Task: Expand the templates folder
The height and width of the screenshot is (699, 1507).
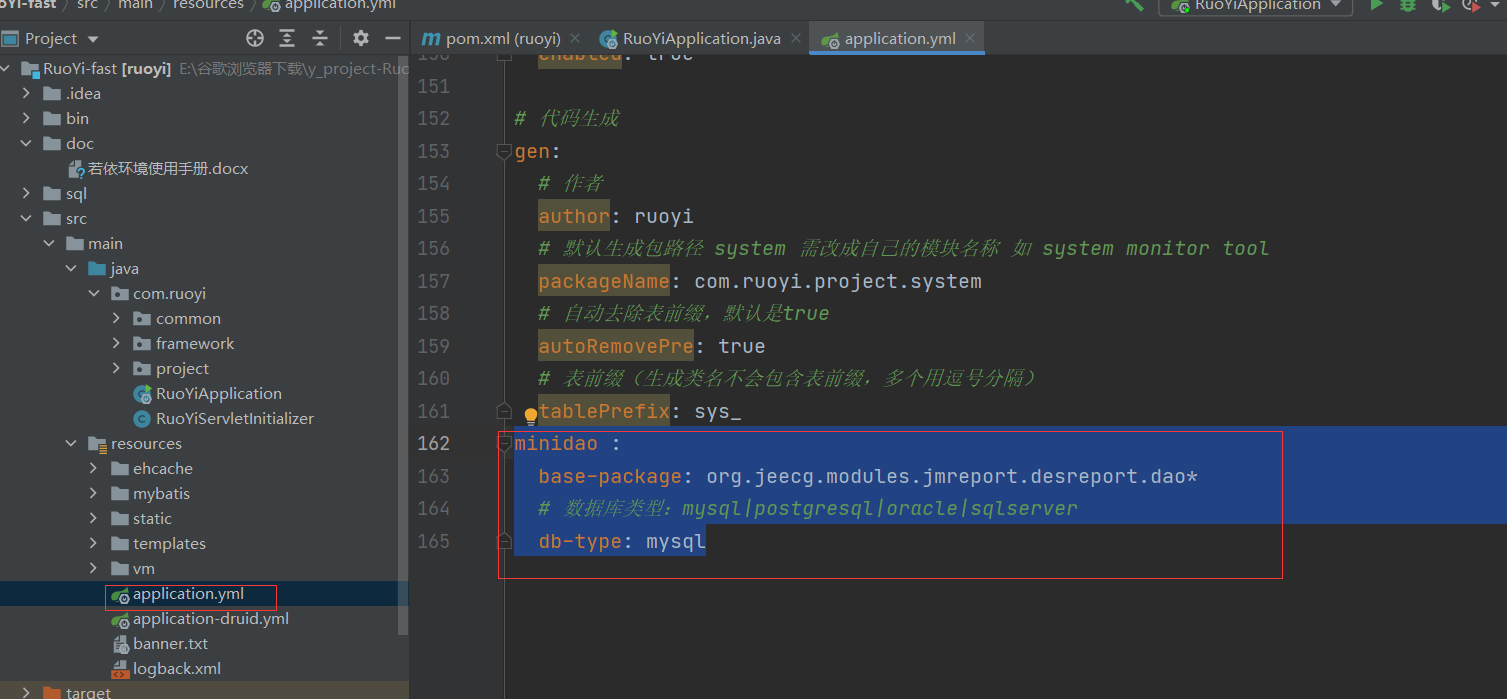Action: click(x=93, y=544)
